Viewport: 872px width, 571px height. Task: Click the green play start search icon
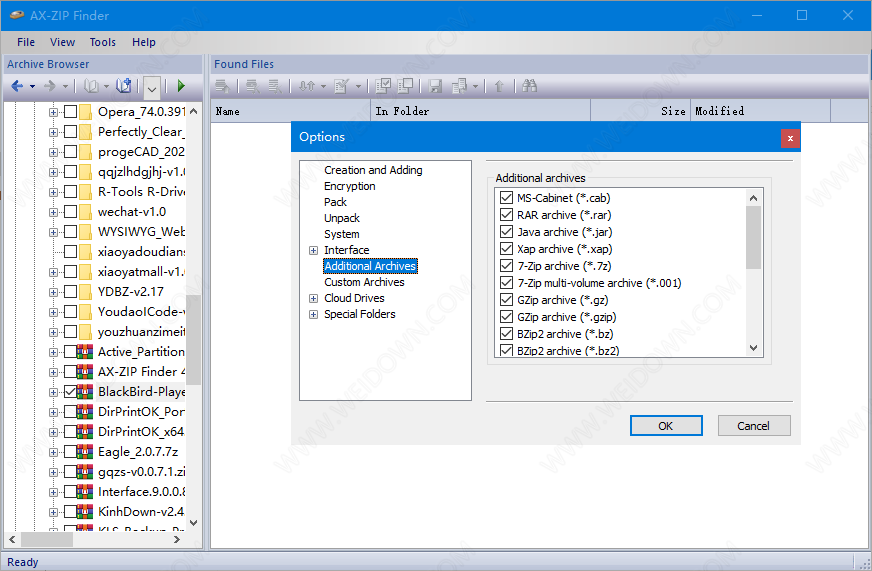coord(181,86)
